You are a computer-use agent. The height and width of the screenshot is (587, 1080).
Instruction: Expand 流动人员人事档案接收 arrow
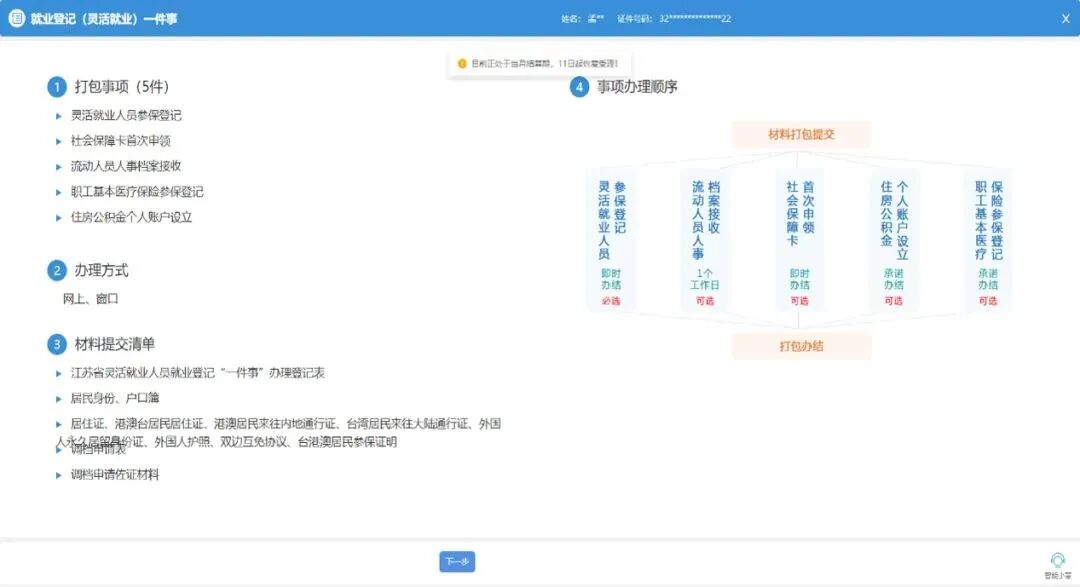click(59, 167)
